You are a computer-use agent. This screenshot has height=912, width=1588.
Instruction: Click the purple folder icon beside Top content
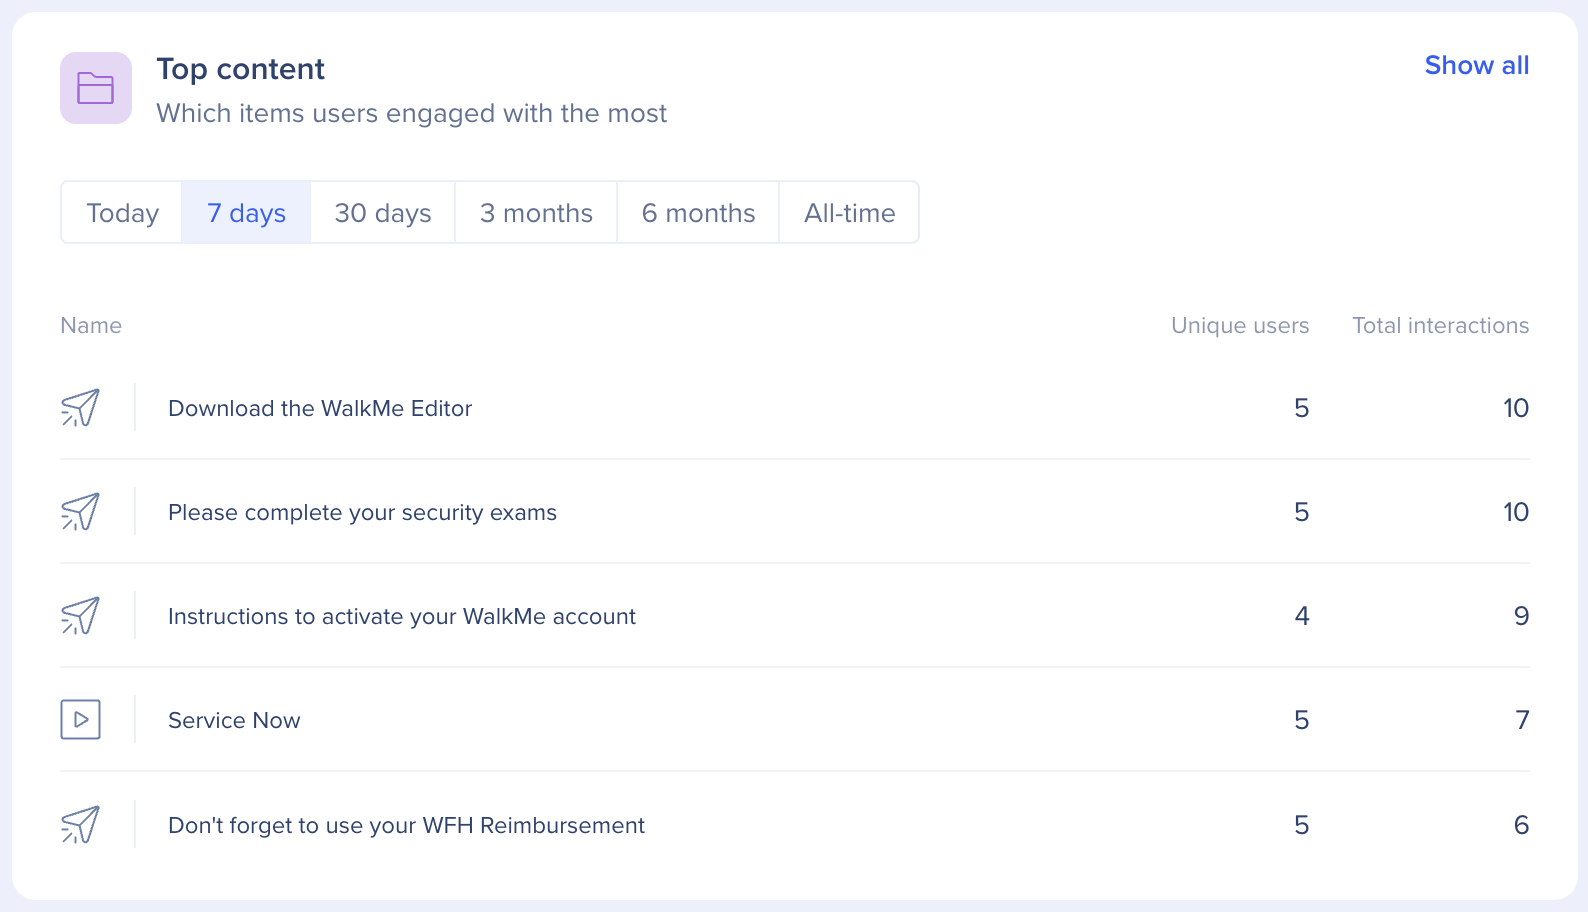tap(96, 88)
